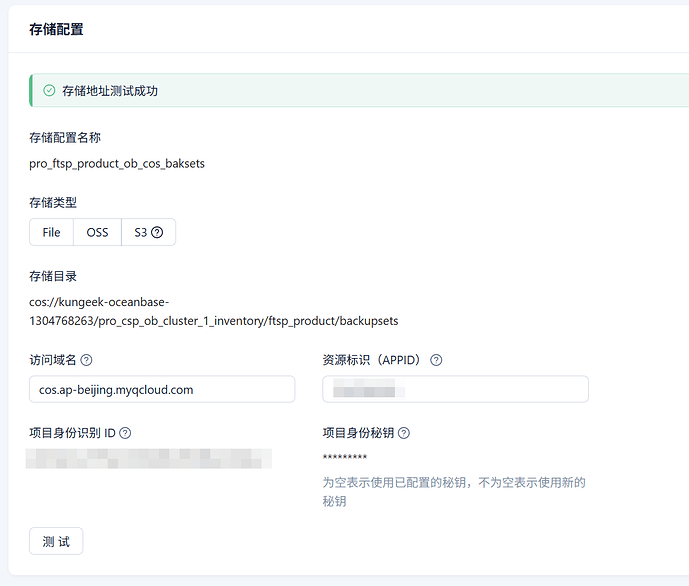Click the blurred 项目身份识别 ID value
The height and width of the screenshot is (586, 689).
pyautogui.click(x=150, y=459)
